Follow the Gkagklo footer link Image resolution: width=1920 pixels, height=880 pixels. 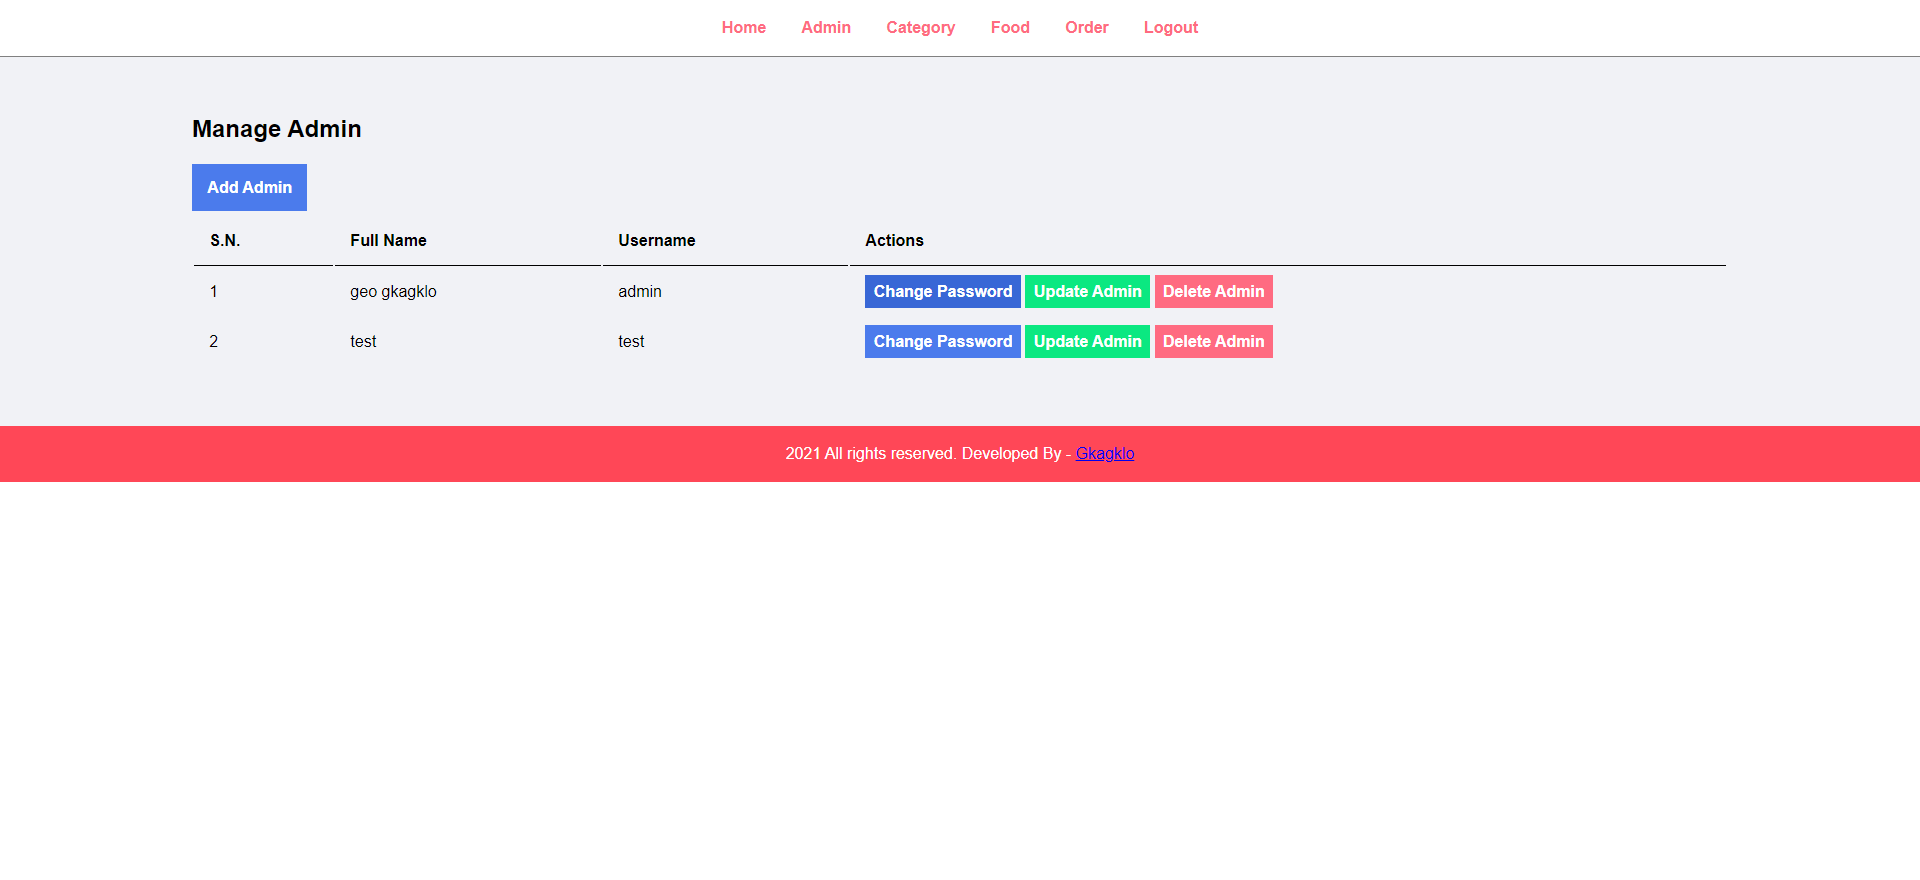1104,453
